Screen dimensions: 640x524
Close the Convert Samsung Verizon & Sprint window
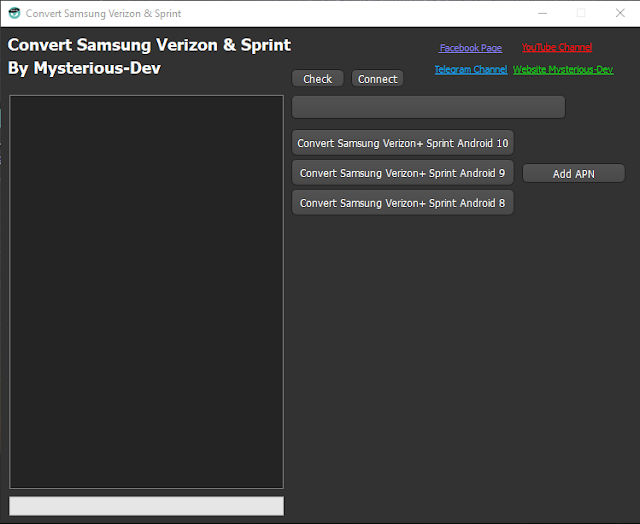click(619, 14)
